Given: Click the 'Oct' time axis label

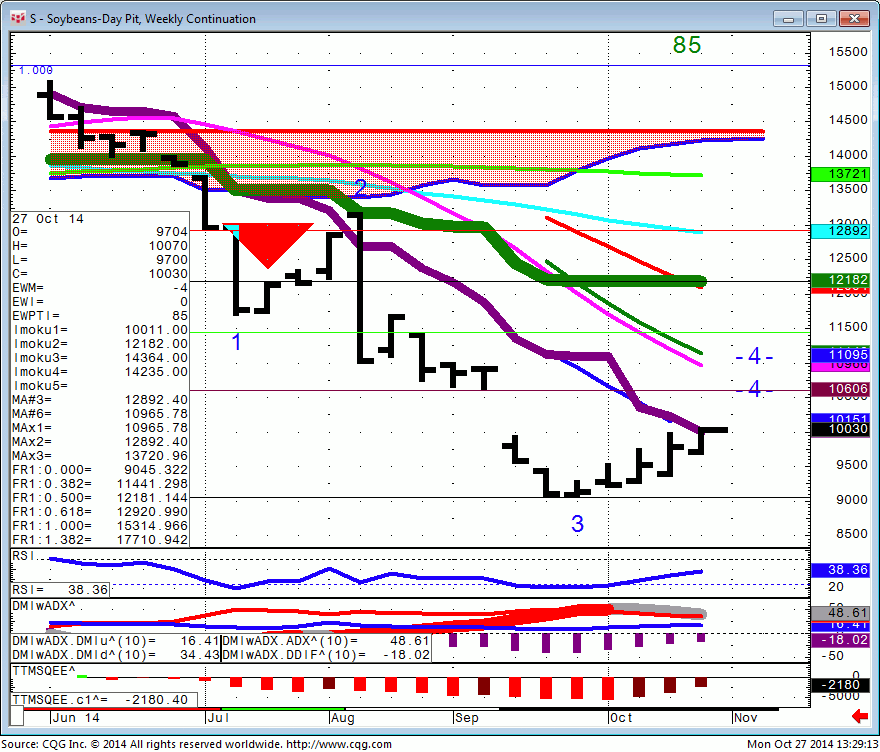Looking at the screenshot, I should click(x=621, y=718).
